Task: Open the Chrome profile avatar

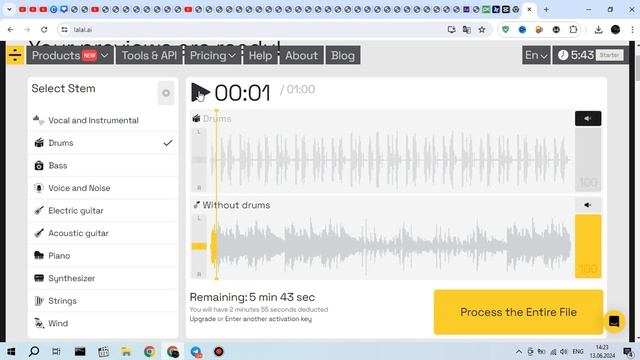Action: (x=616, y=29)
